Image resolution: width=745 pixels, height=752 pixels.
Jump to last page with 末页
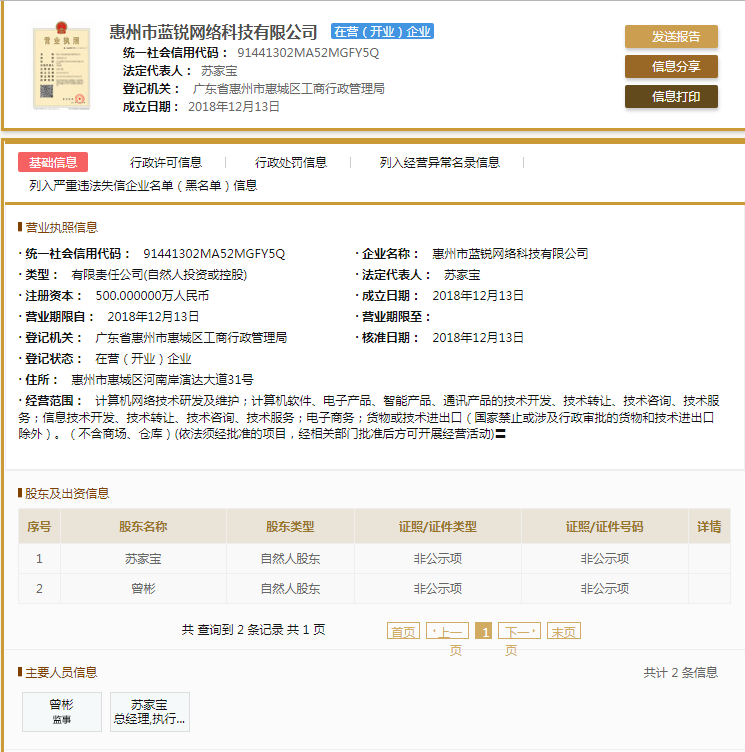coord(564,631)
